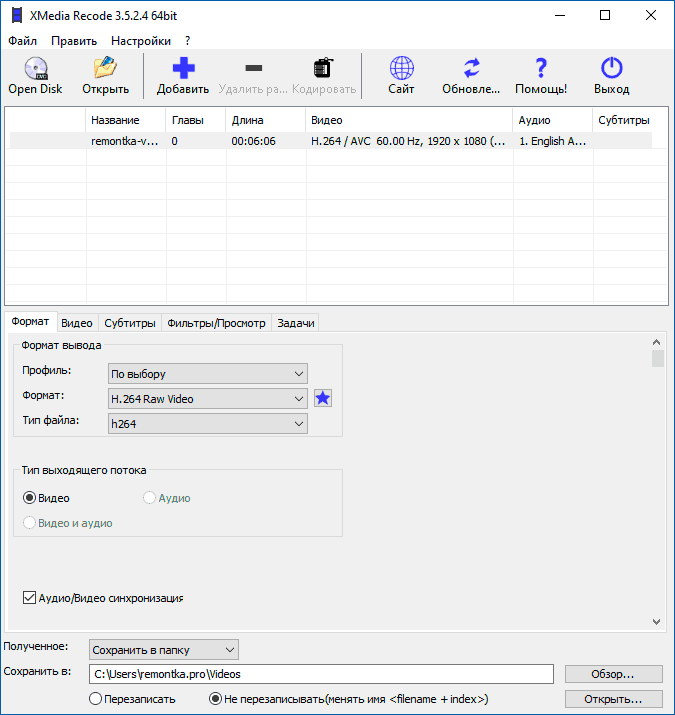
Task: Open the Сохранить в папку dropdown
Action: pyautogui.click(x=164, y=650)
